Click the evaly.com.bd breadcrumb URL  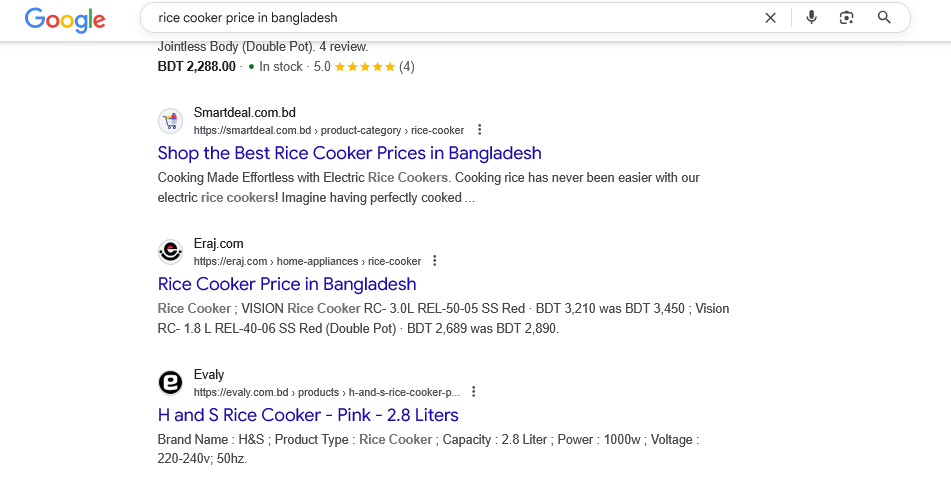coord(326,392)
